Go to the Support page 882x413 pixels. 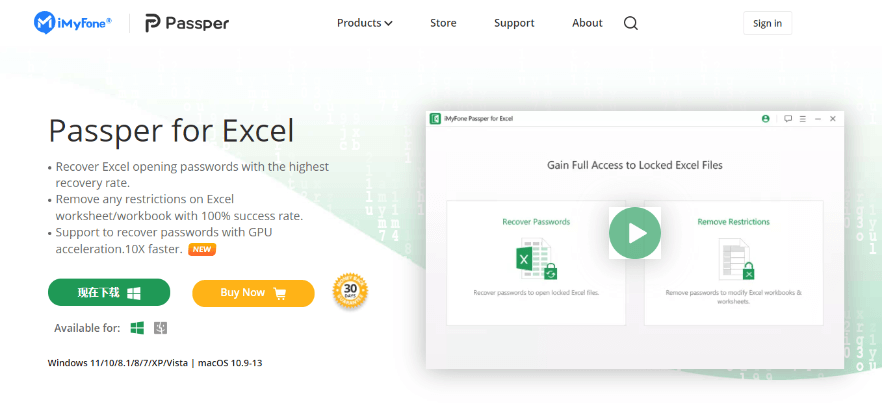[x=514, y=23]
